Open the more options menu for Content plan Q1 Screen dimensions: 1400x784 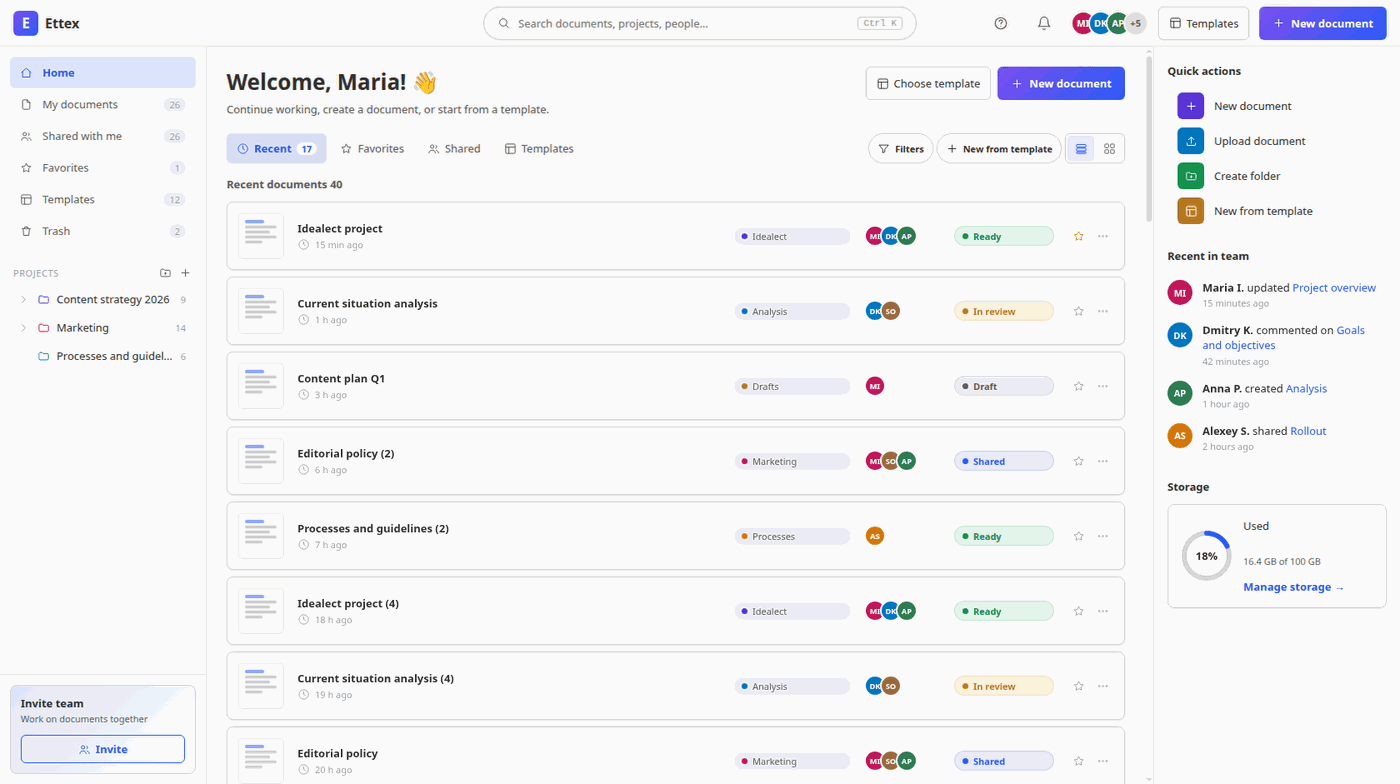tap(1103, 386)
